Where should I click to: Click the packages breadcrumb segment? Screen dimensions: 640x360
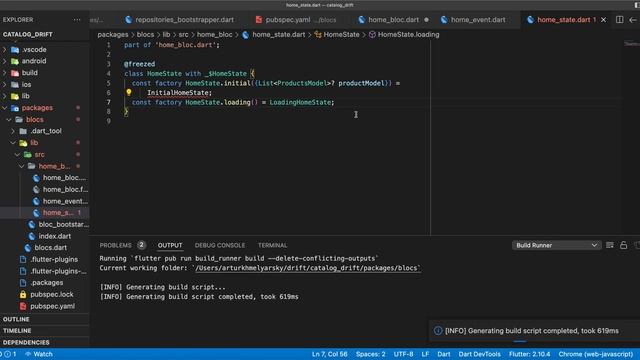pyautogui.click(x=113, y=35)
